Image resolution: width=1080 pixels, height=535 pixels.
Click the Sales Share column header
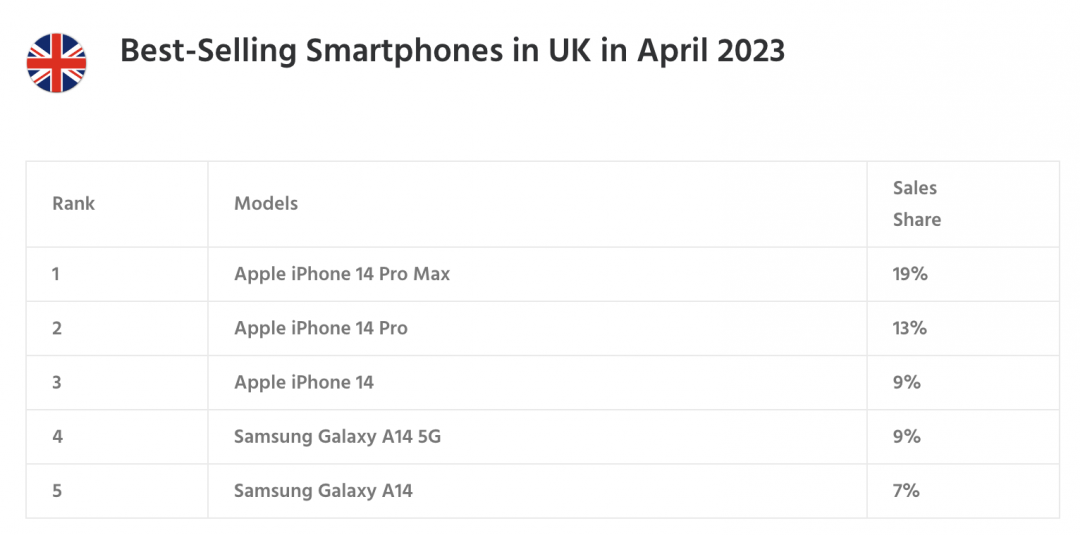tap(916, 204)
